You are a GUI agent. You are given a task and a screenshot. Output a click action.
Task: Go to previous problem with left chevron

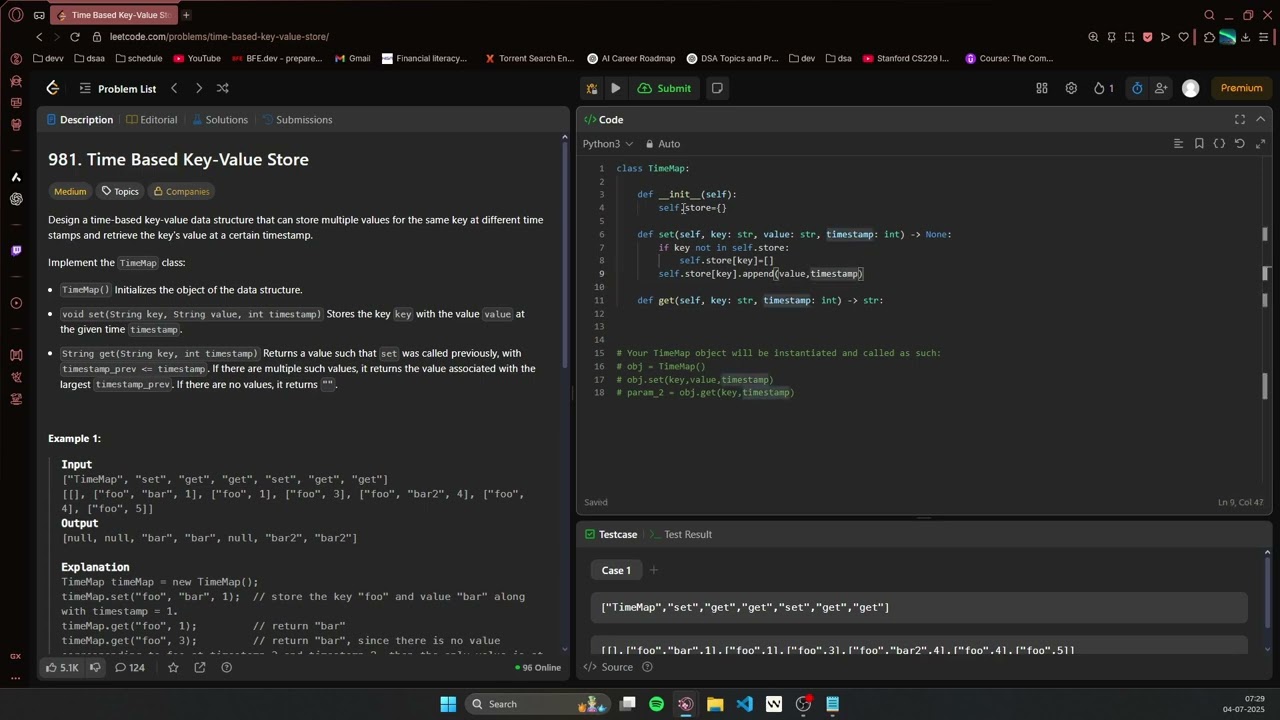coord(174,88)
